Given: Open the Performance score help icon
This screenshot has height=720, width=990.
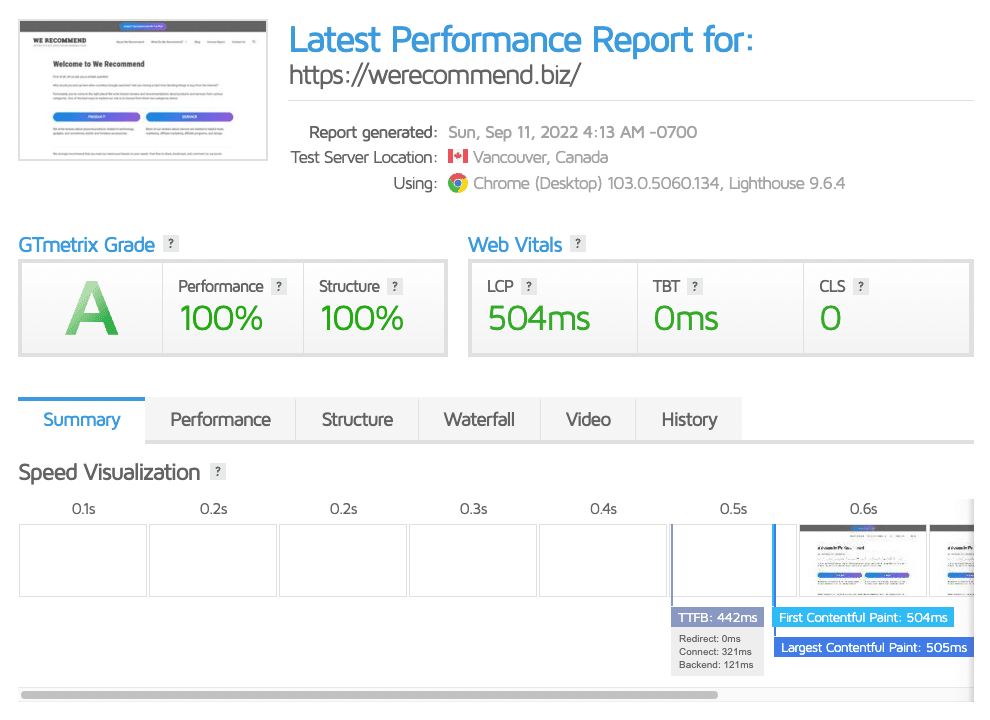Looking at the screenshot, I should pyautogui.click(x=279, y=287).
